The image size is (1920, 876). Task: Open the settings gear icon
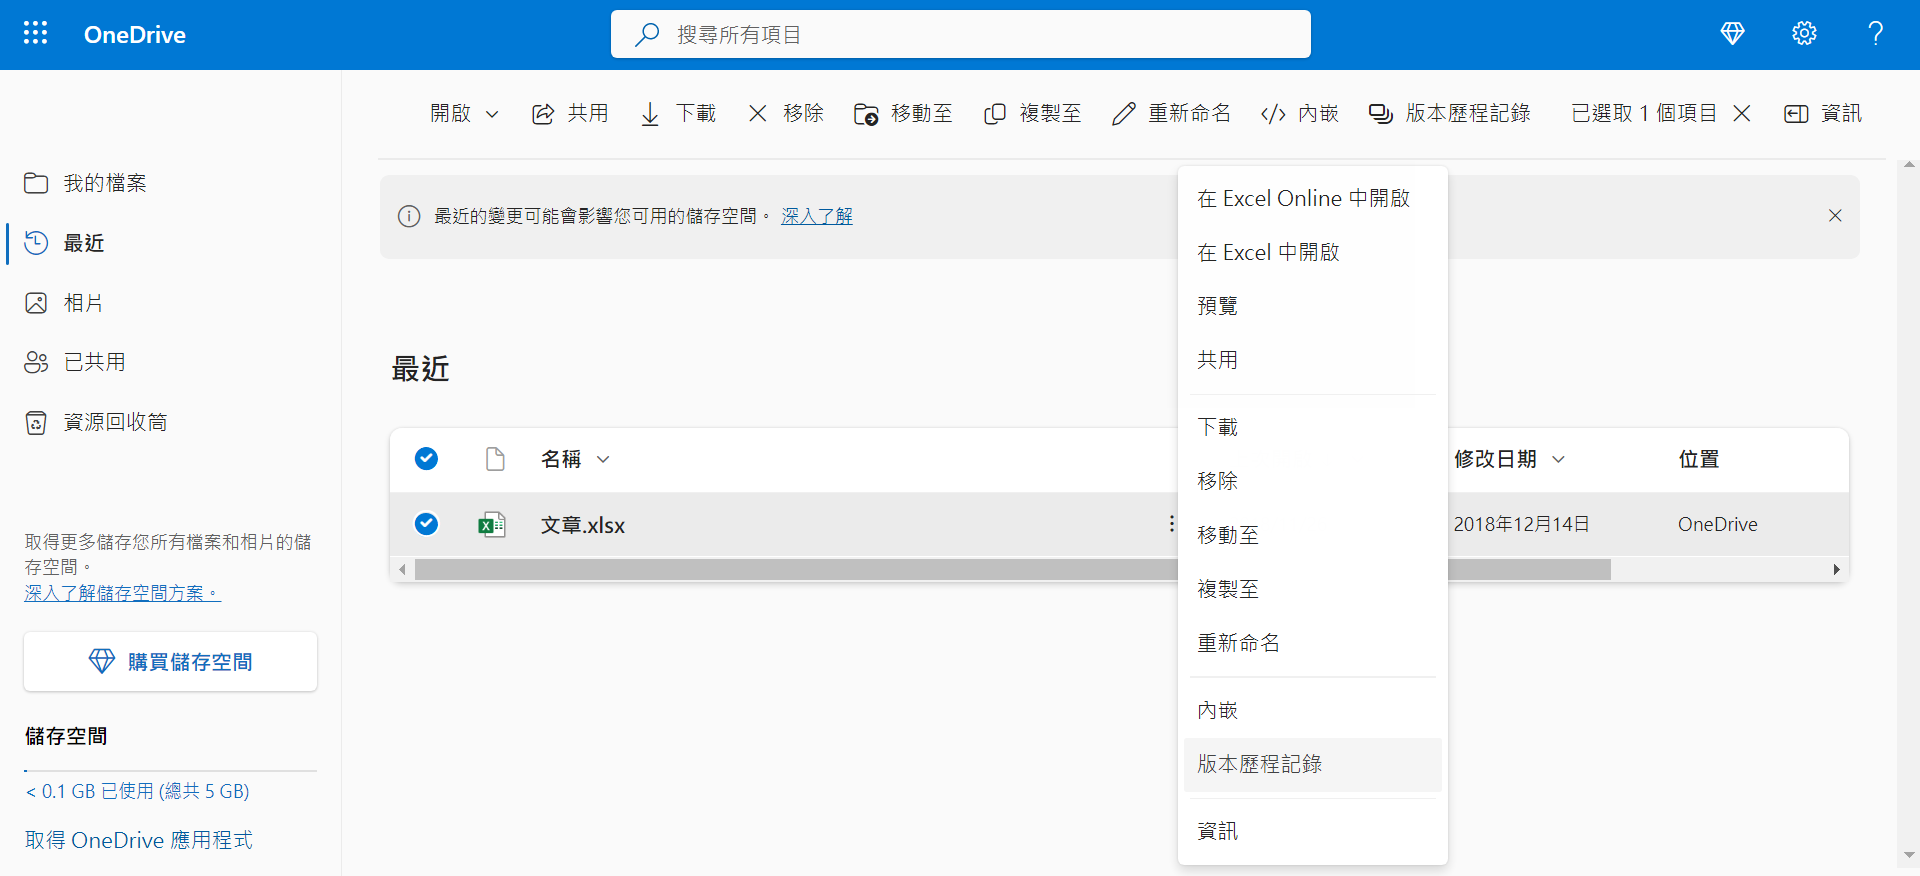[1804, 34]
